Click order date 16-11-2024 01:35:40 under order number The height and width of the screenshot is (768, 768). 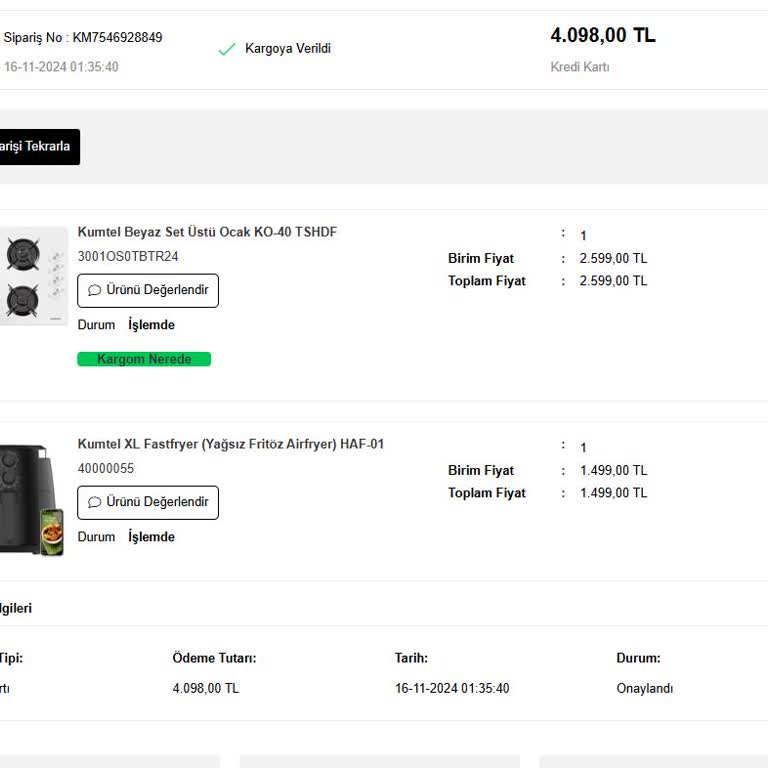tap(61, 67)
